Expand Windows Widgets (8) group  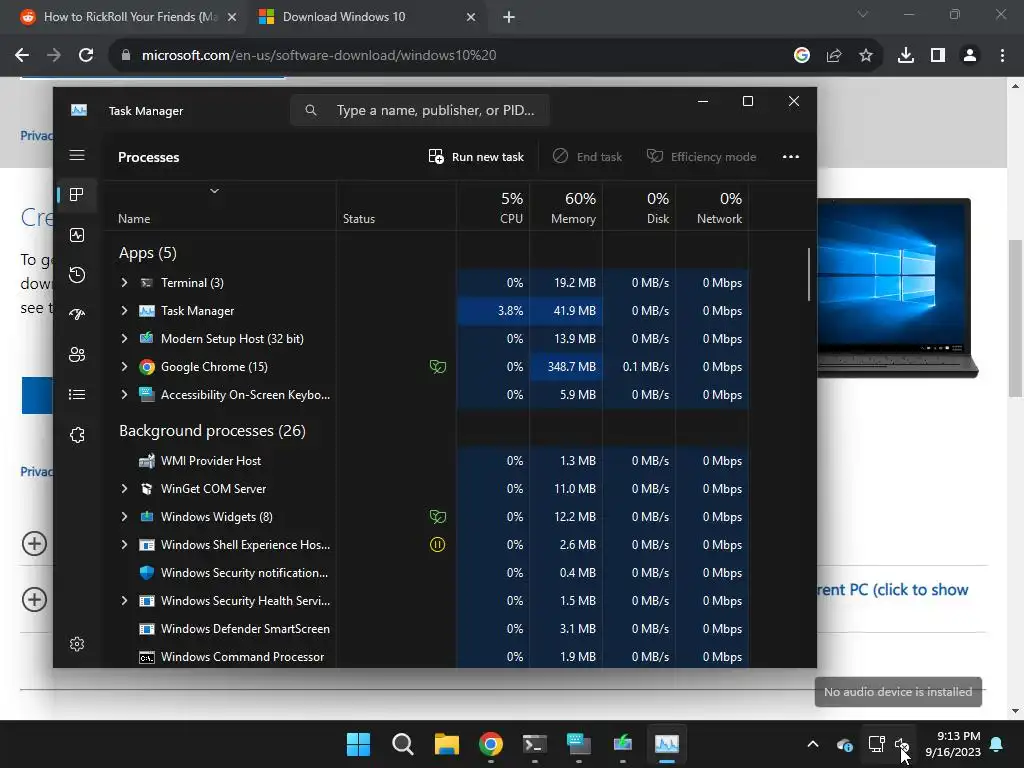(124, 517)
